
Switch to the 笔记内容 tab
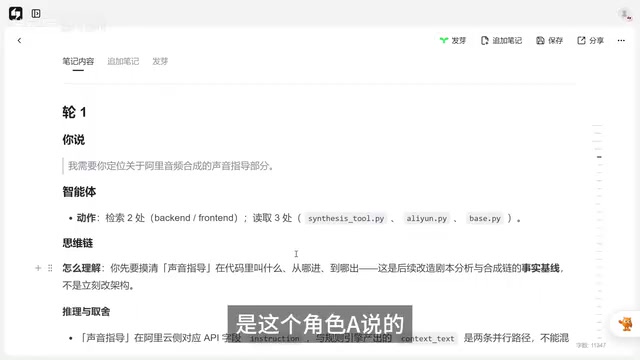click(x=78, y=61)
